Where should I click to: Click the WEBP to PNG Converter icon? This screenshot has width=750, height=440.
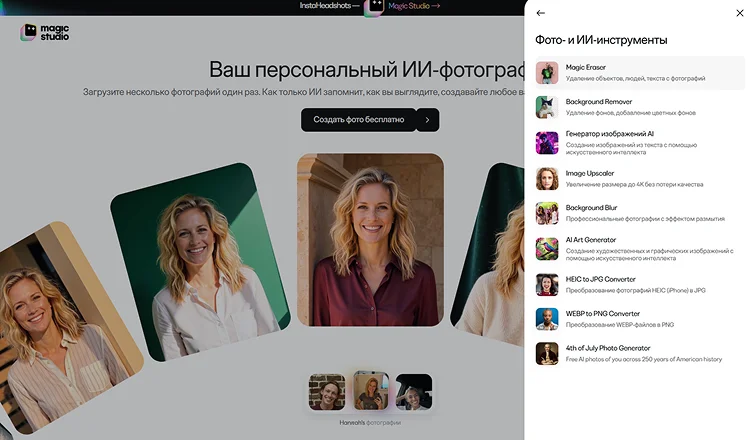(x=547, y=319)
